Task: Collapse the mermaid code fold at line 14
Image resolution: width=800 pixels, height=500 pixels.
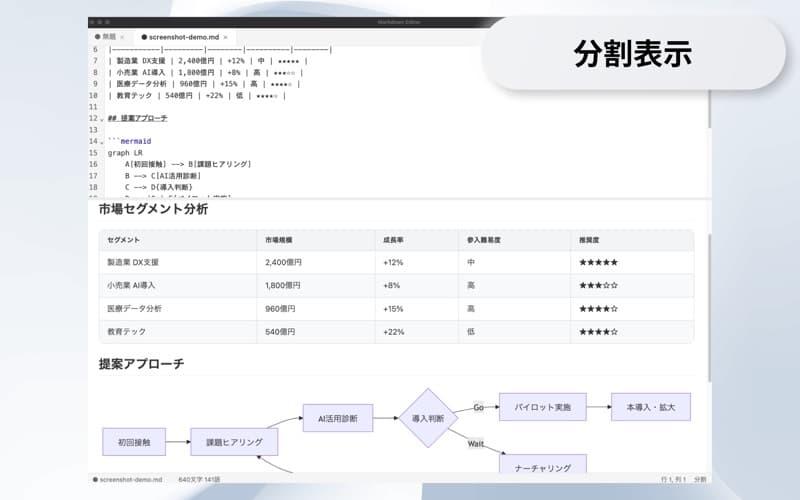Action: pyautogui.click(x=102, y=142)
